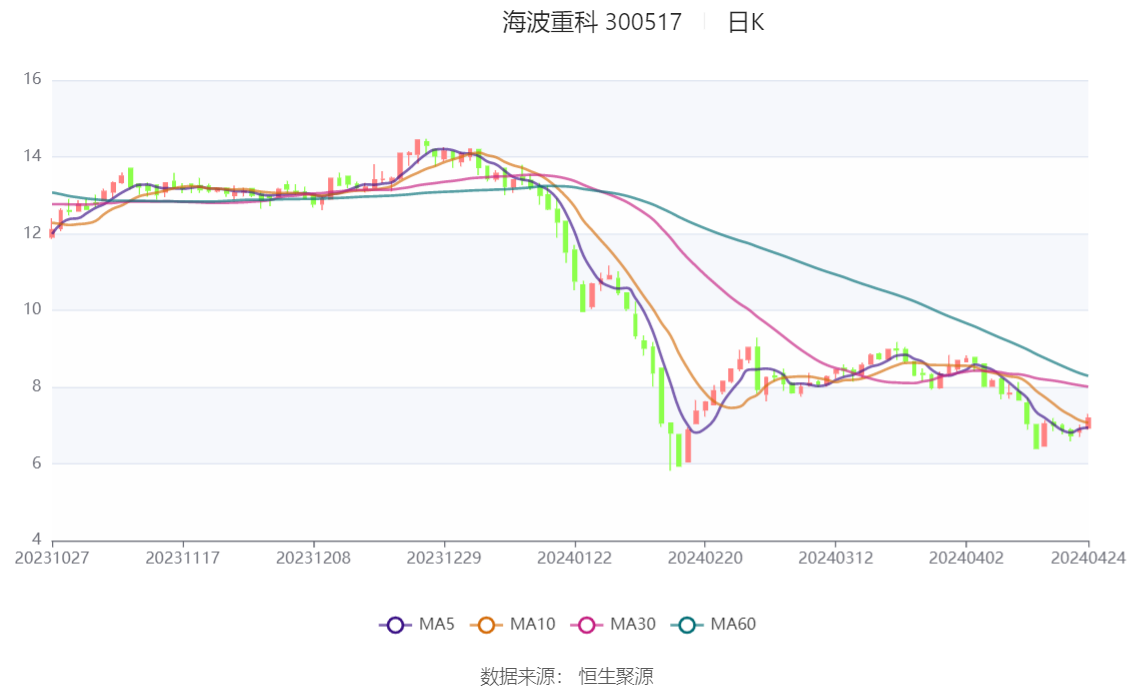Pick the 20231229 x-axis date
1134x689 pixels.
443,557
